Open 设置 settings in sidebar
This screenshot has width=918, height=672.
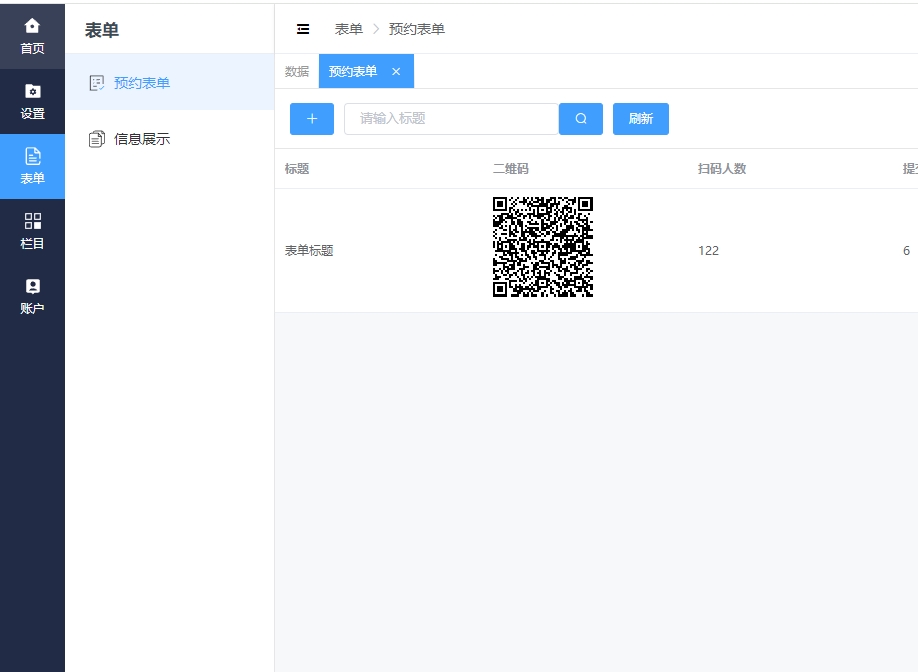coord(32,101)
